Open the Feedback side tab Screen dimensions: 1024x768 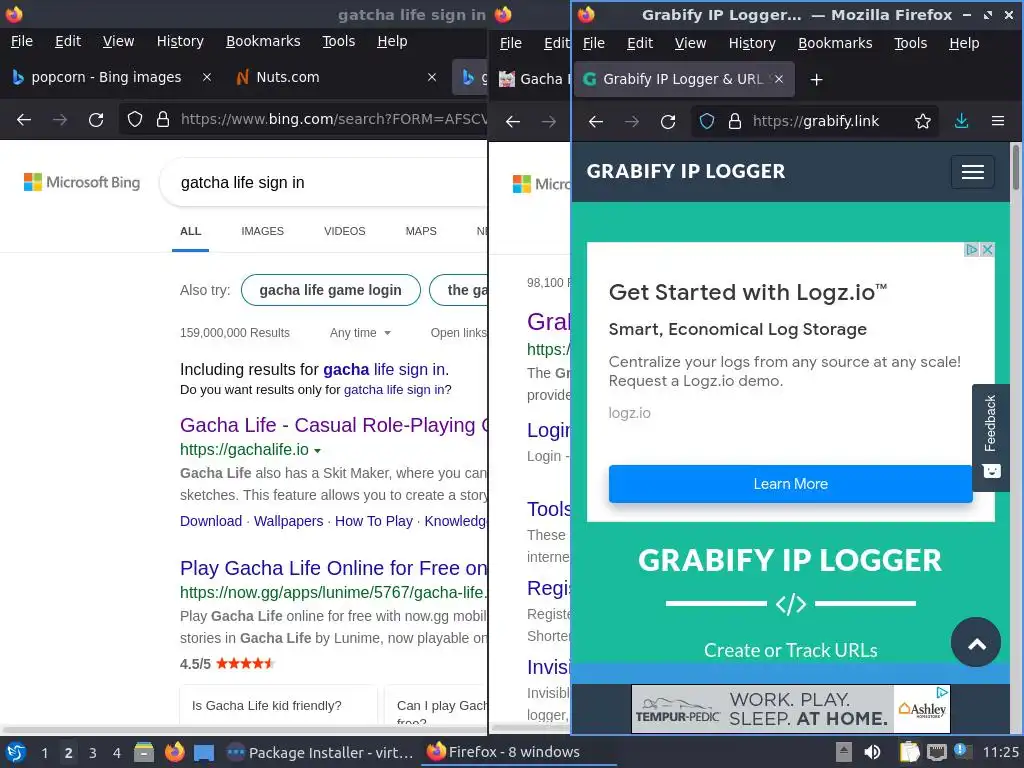tap(990, 437)
